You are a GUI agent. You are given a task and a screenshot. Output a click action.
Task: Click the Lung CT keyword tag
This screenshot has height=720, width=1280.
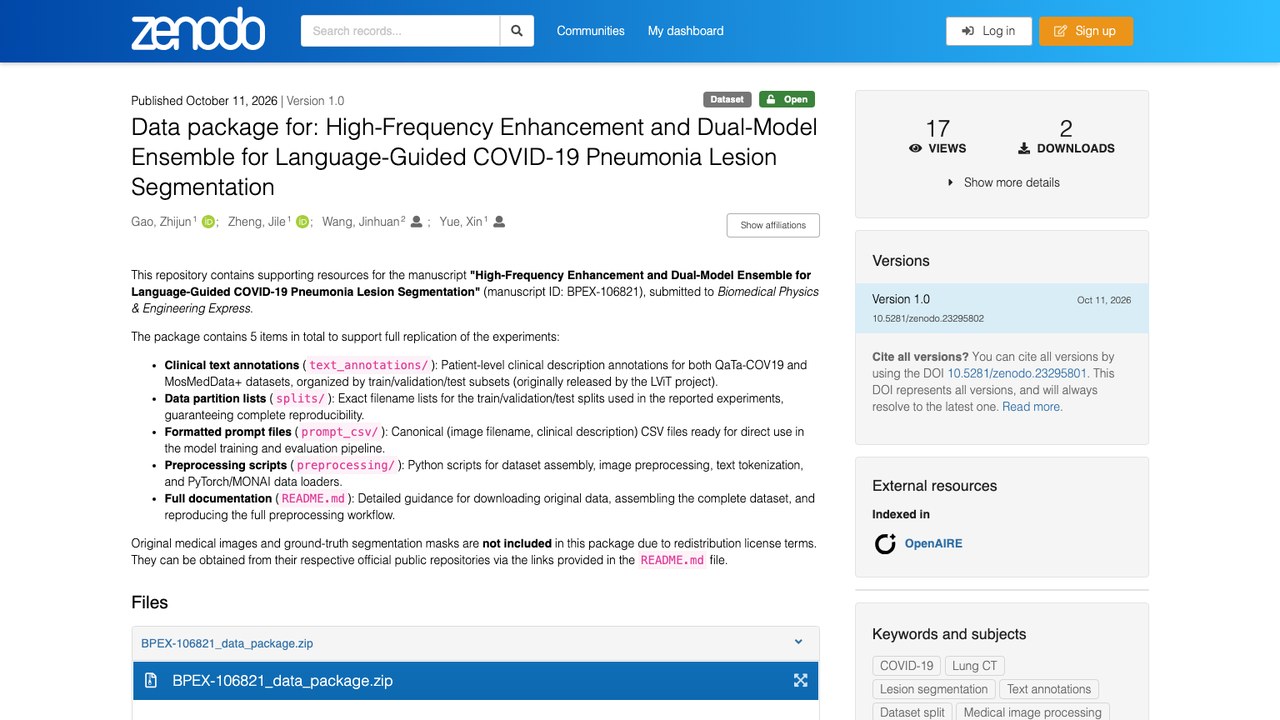(x=975, y=666)
